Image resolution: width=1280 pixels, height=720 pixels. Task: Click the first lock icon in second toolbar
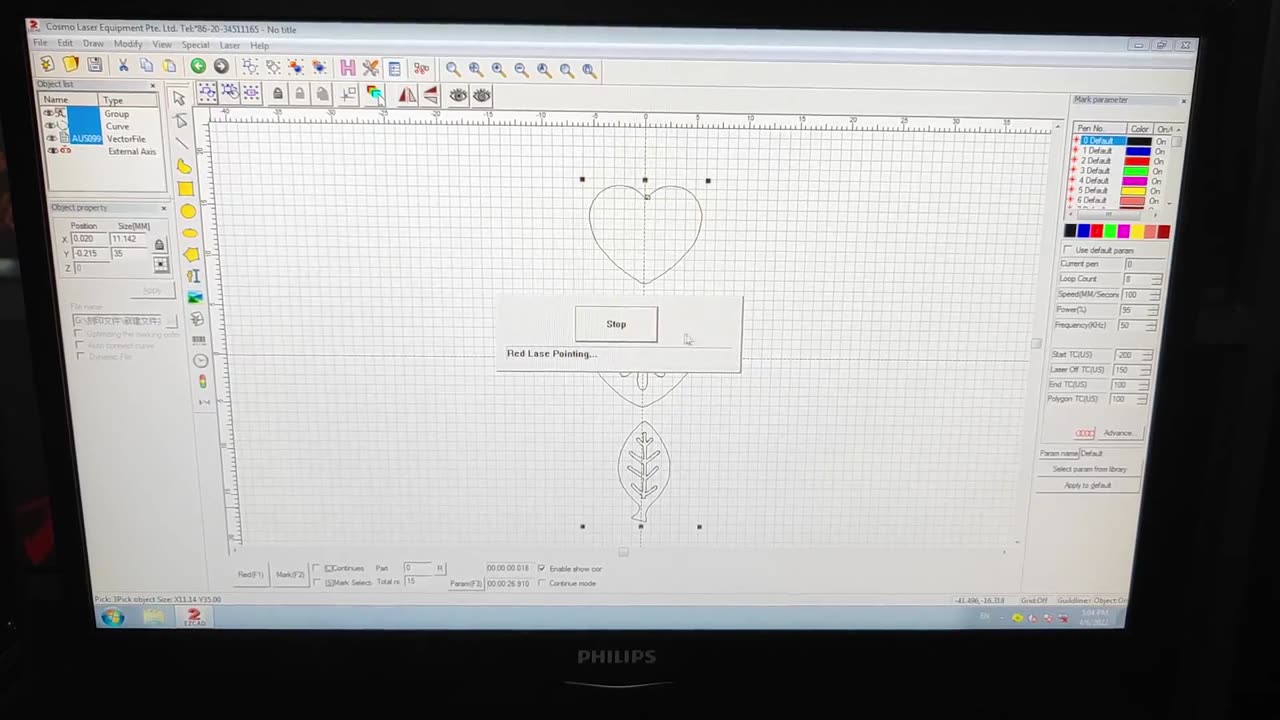pos(278,94)
